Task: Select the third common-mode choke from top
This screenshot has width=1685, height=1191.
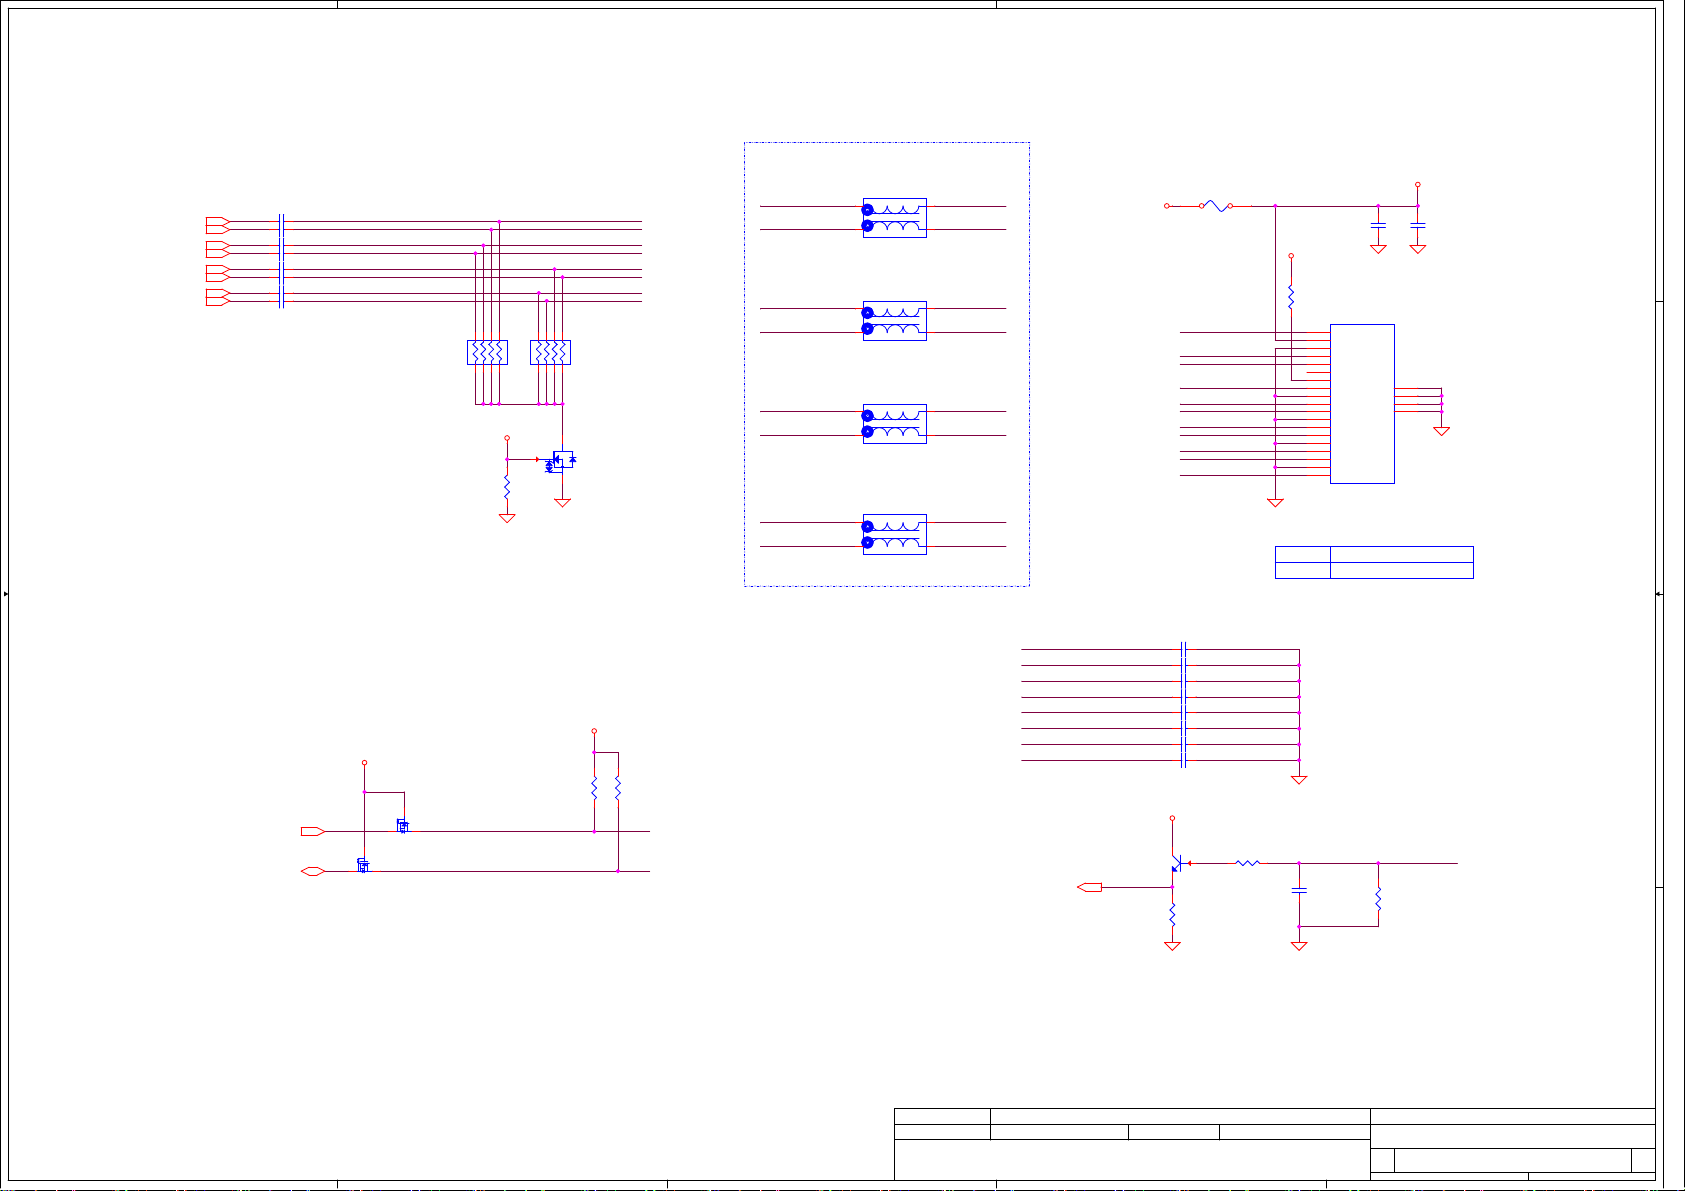Action: click(x=895, y=423)
